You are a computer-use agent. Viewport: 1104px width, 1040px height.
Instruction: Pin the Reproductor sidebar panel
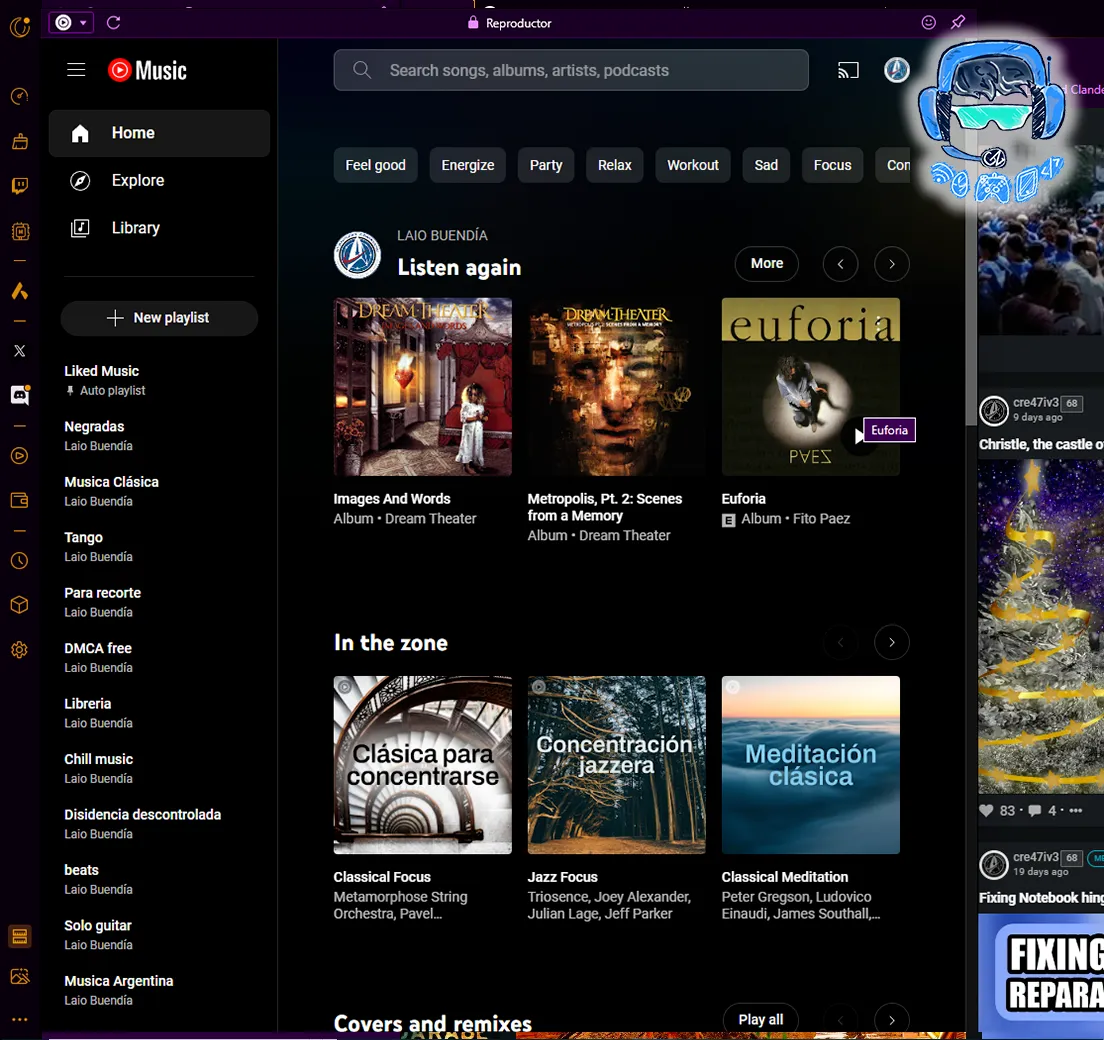coord(958,23)
